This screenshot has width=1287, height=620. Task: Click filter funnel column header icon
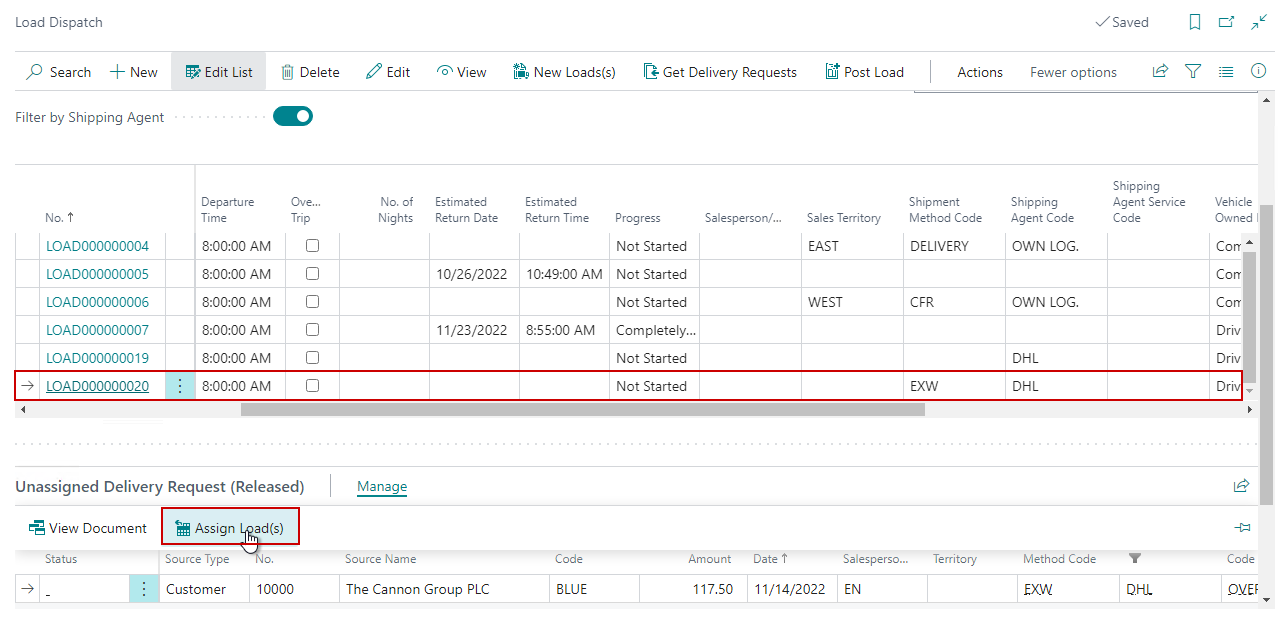(1135, 559)
